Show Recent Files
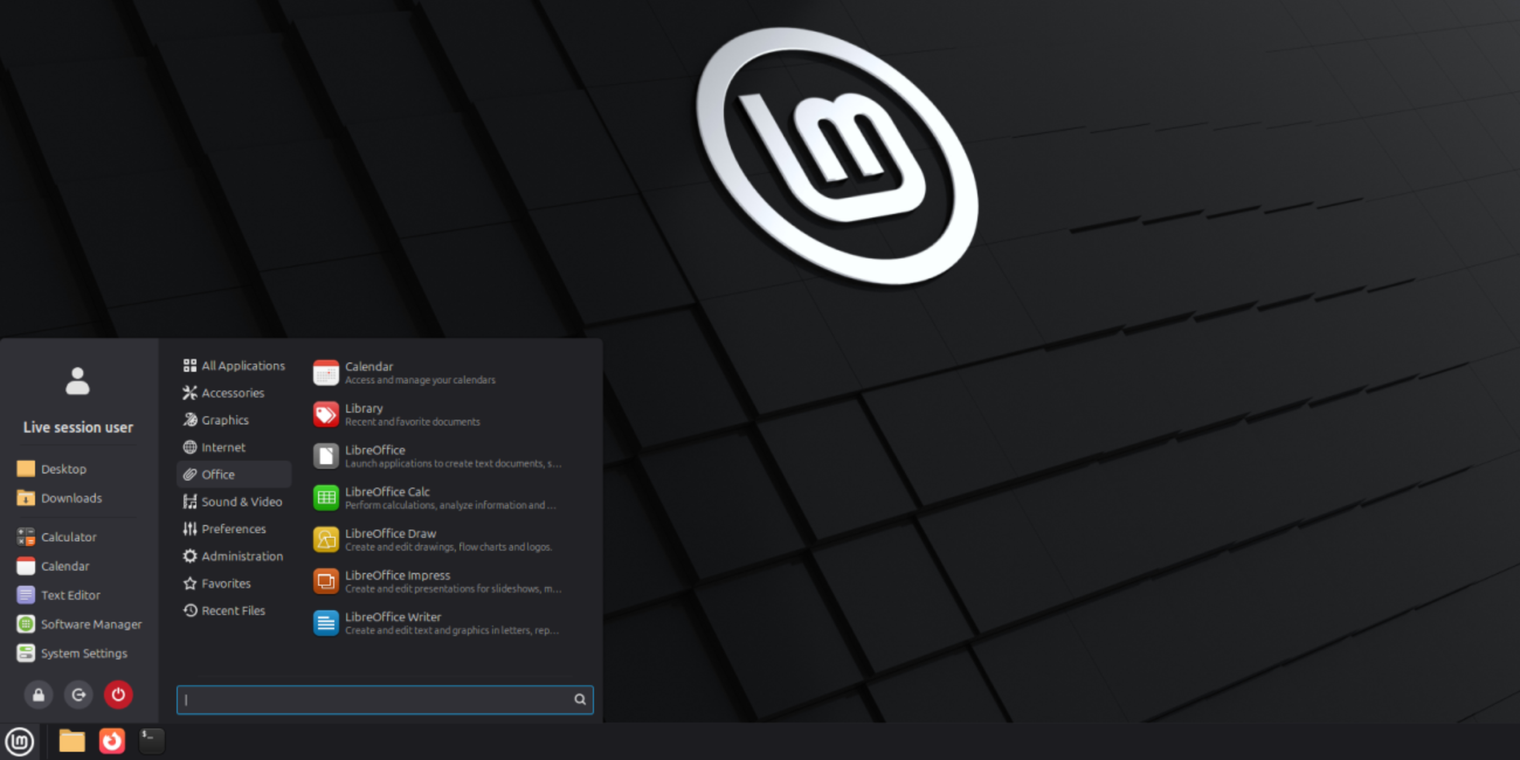This screenshot has height=760, width=1520. click(x=231, y=610)
